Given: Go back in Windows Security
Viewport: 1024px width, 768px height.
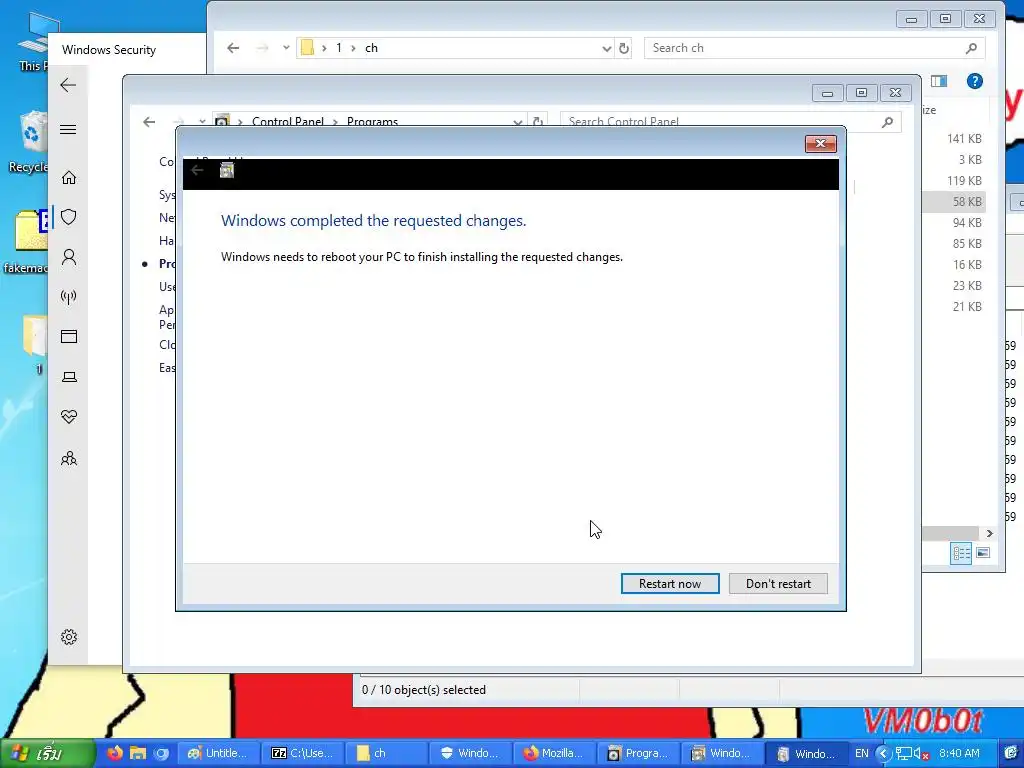Looking at the screenshot, I should click(x=68, y=85).
